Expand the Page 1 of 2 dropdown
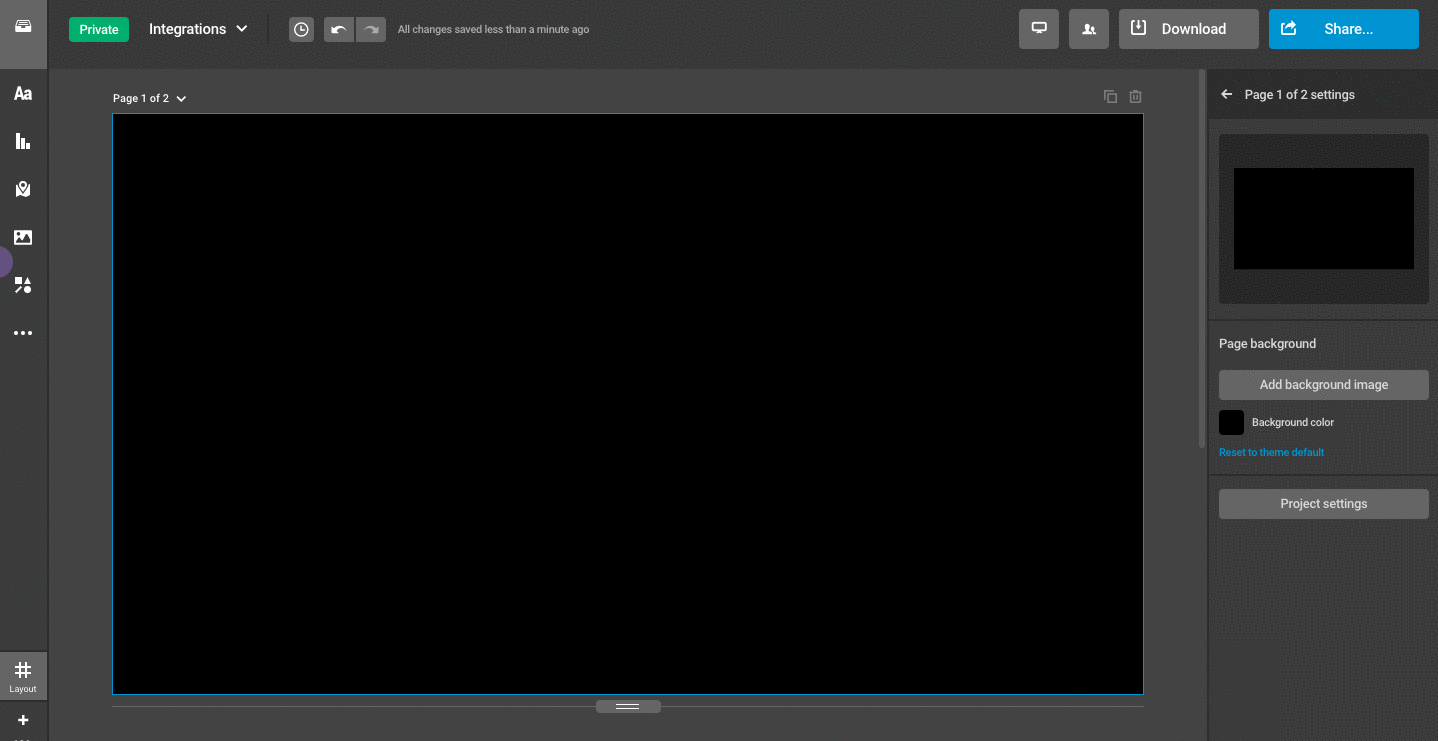Viewport: 1438px width, 741px height. 150,98
